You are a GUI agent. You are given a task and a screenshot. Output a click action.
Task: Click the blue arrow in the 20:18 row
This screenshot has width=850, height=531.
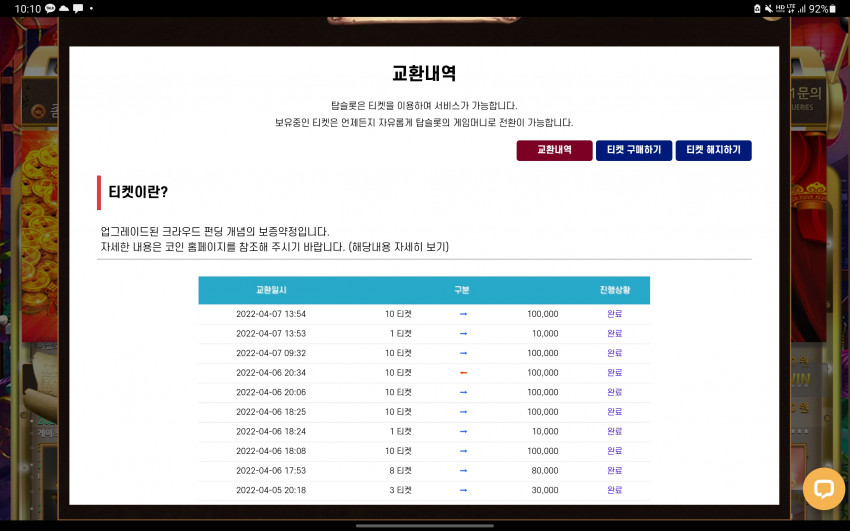click(x=463, y=490)
